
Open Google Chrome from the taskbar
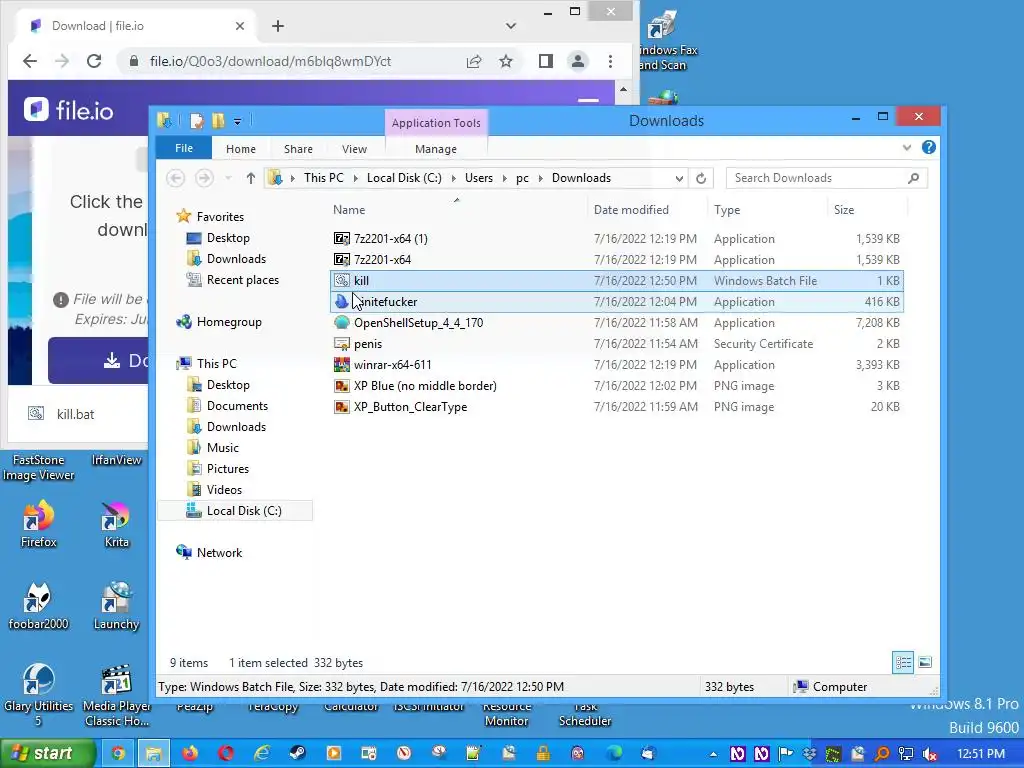point(118,754)
